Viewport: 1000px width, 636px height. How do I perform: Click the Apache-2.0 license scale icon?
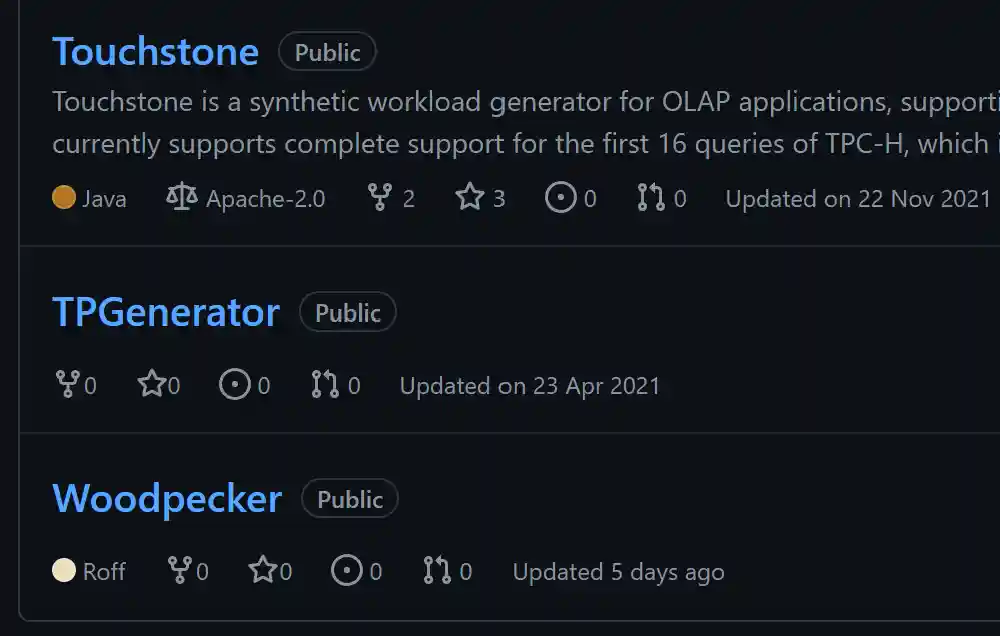[182, 198]
